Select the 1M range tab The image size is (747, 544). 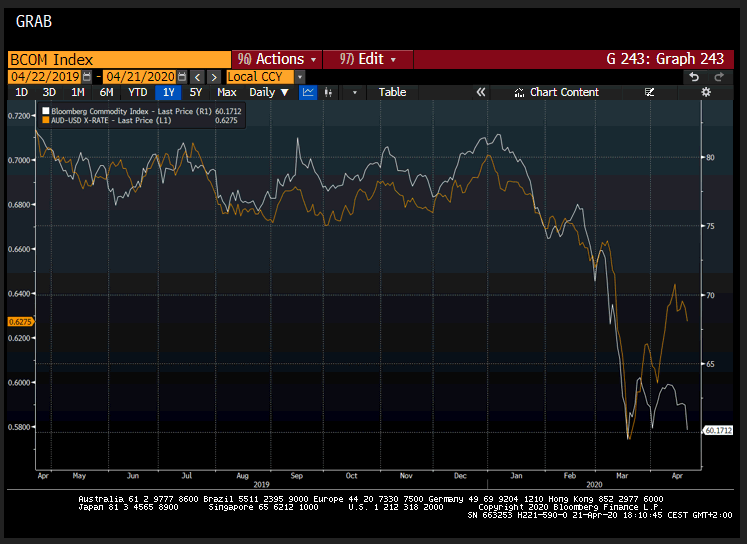click(x=78, y=92)
